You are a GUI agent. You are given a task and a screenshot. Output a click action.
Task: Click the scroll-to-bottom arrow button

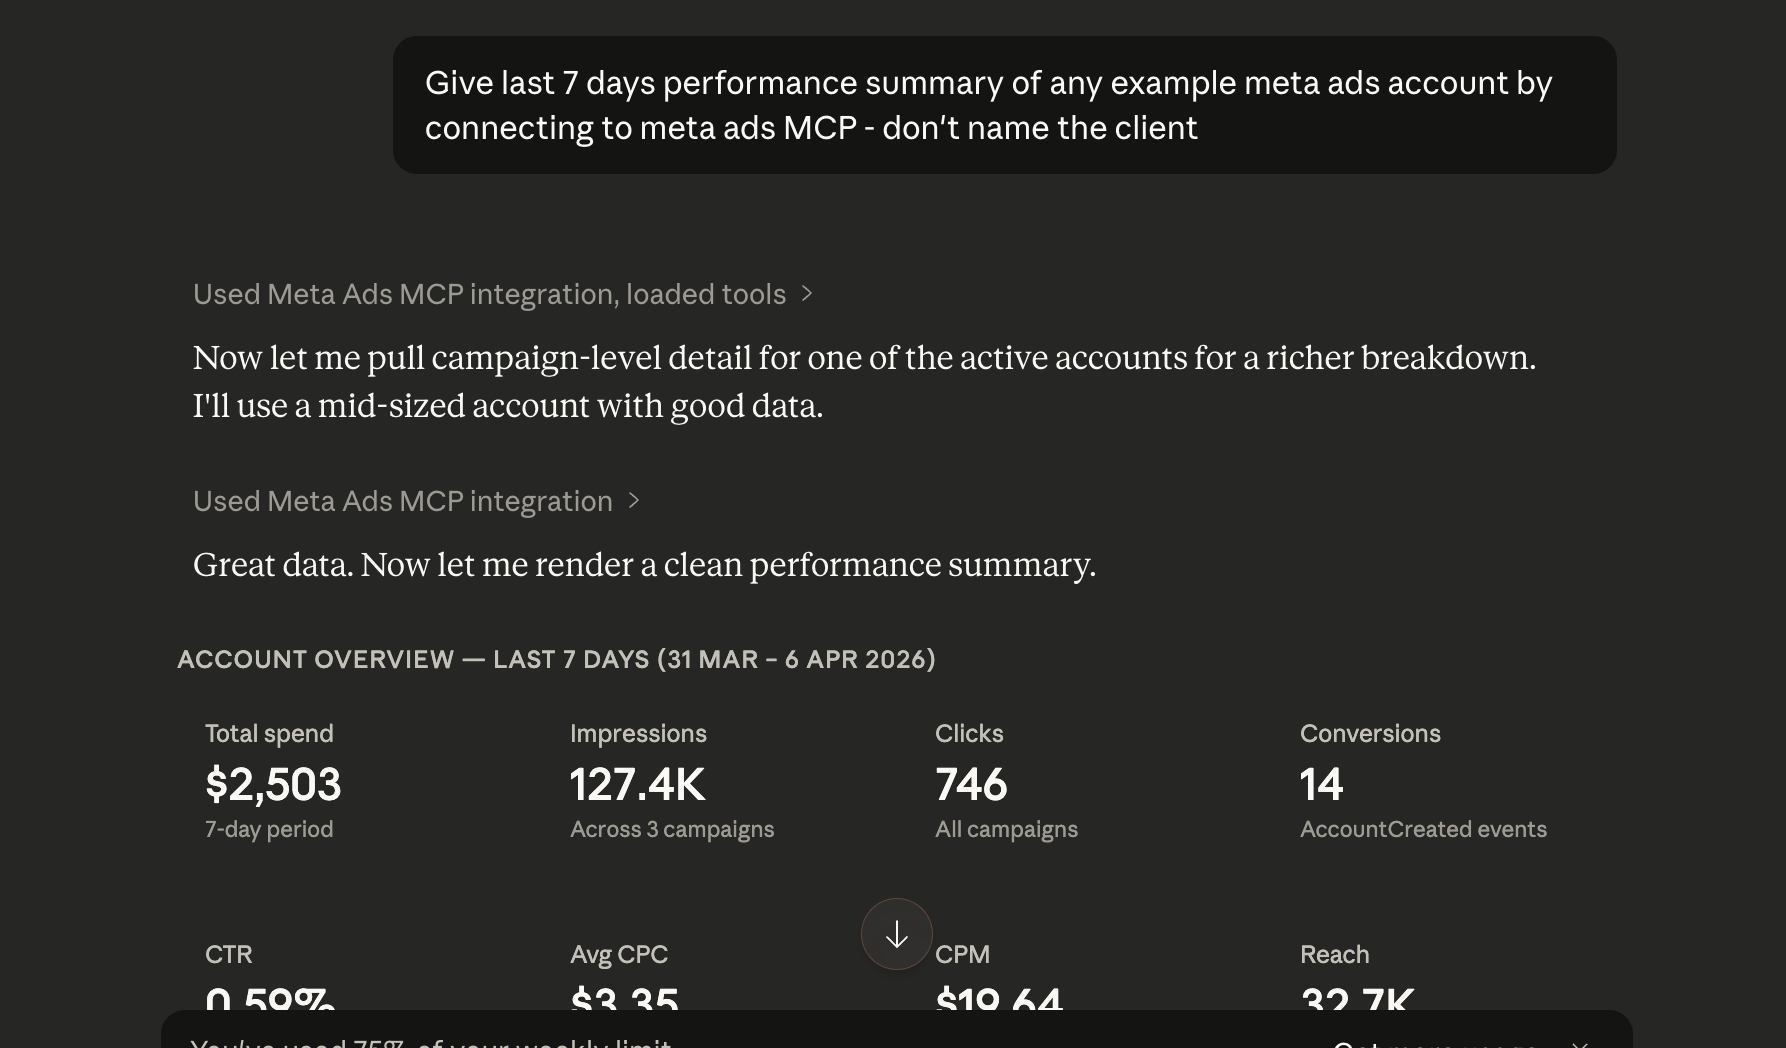click(895, 934)
